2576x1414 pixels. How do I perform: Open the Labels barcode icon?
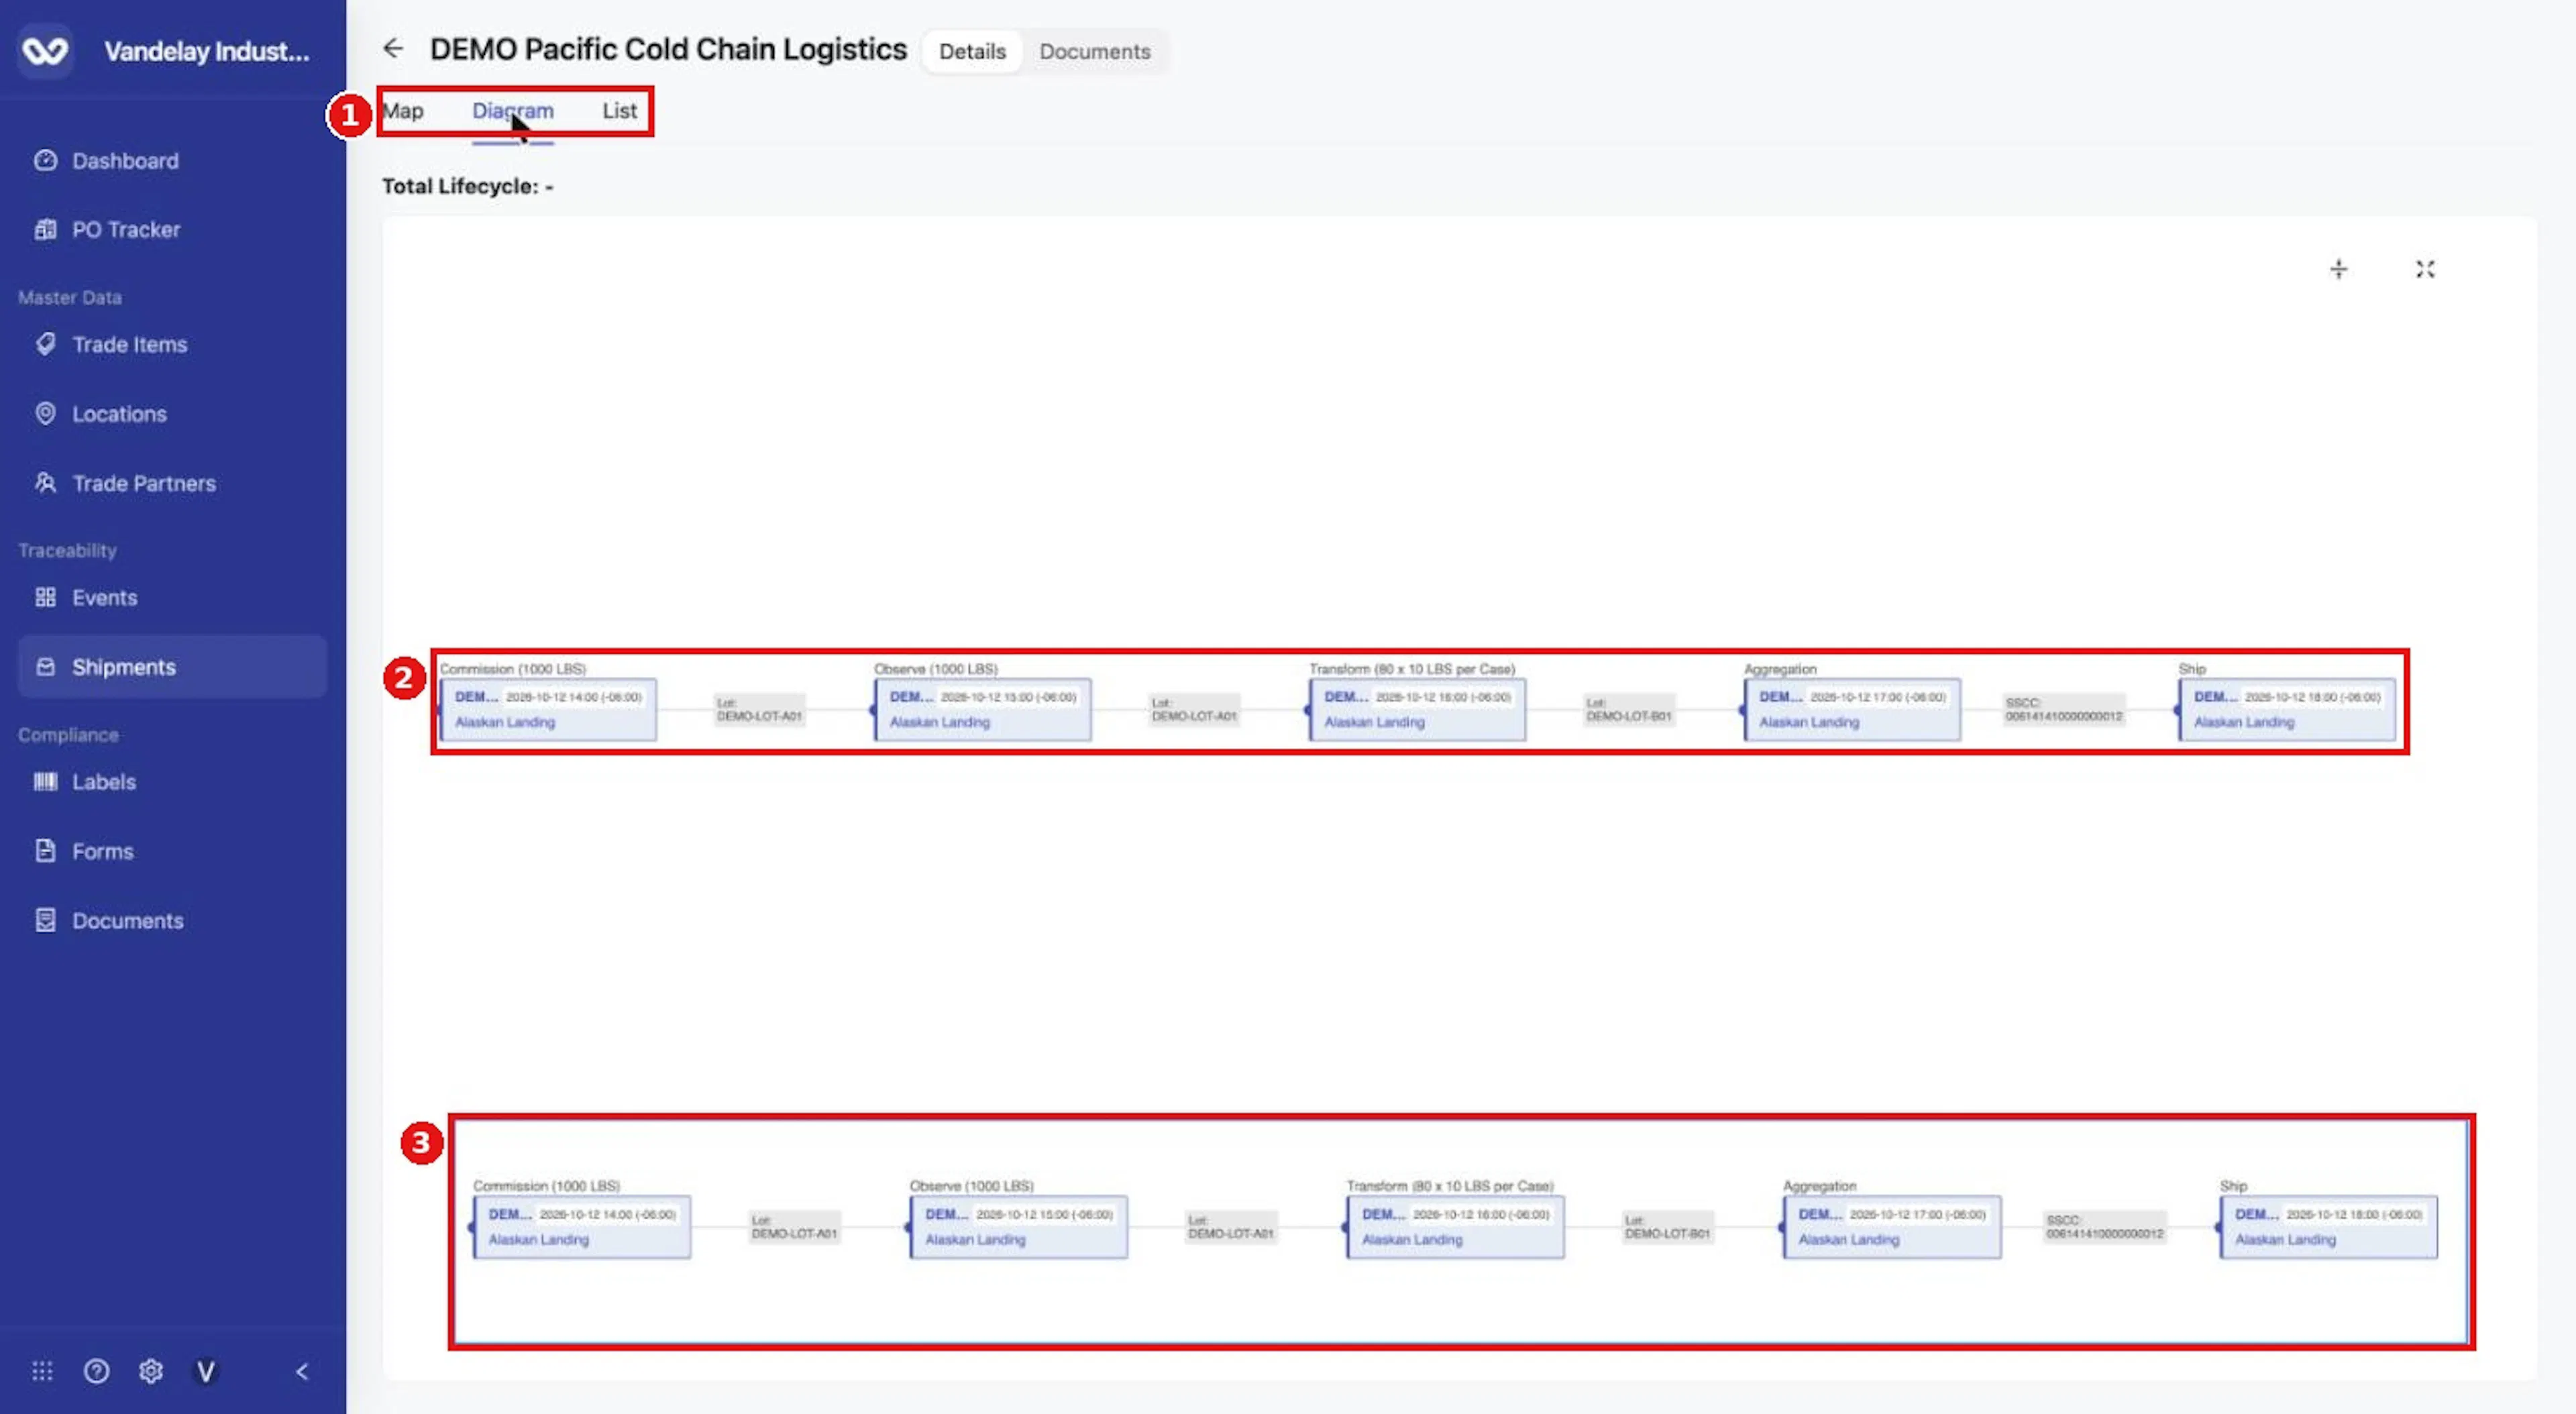click(x=45, y=781)
